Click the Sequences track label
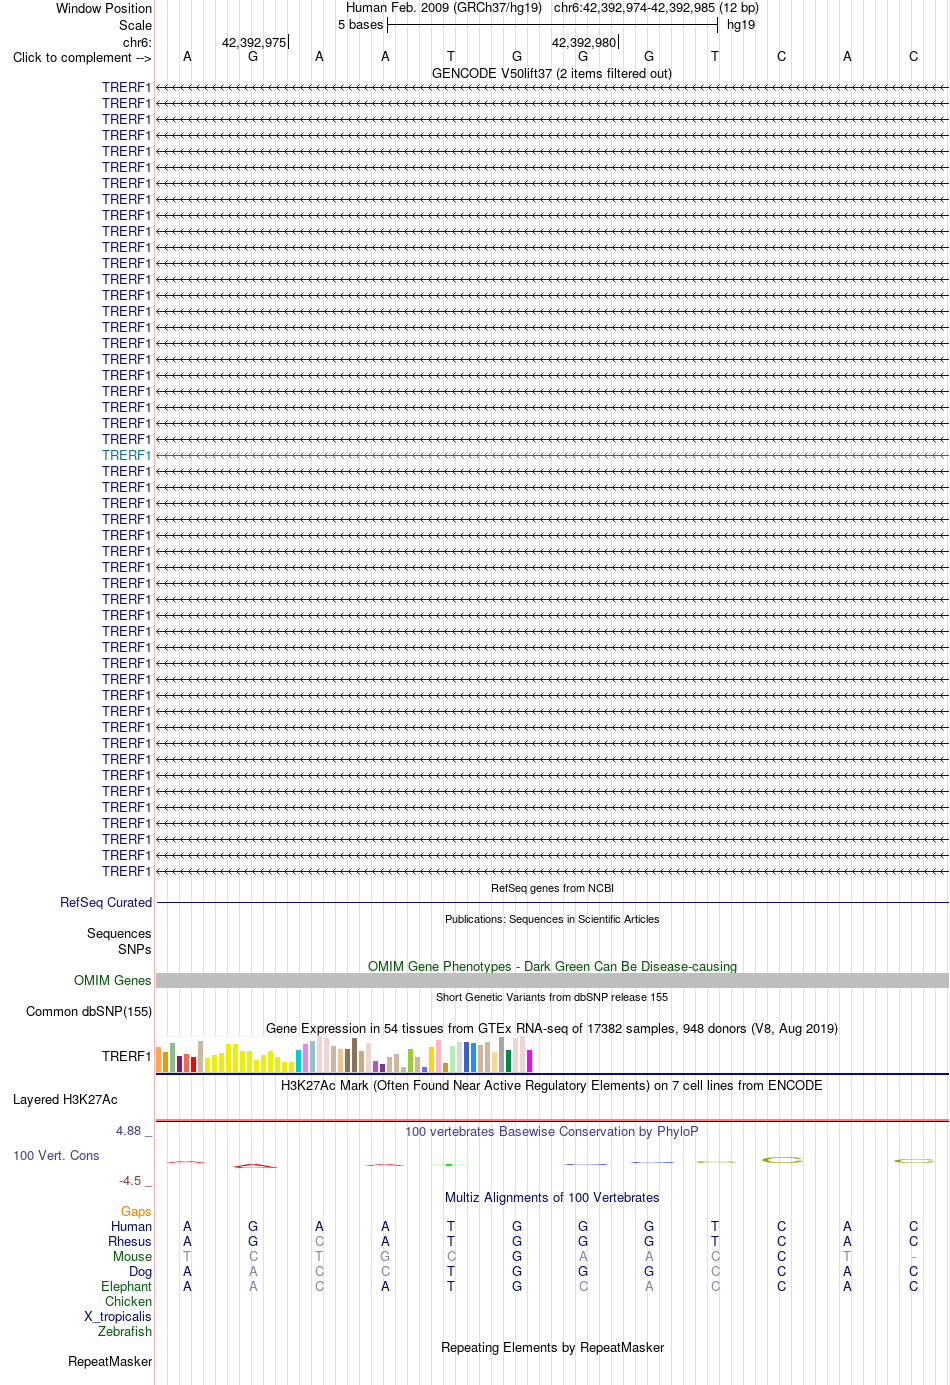 click(x=119, y=933)
